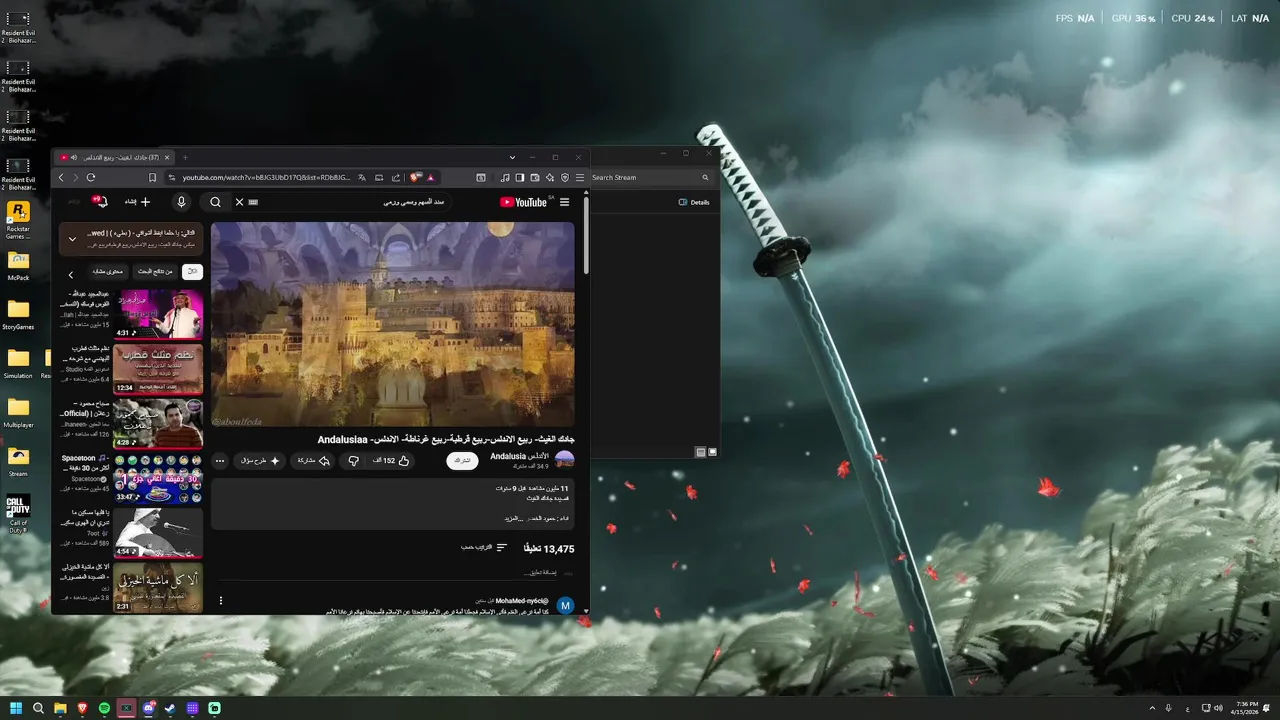Select the 'Related content' filter chip
1280x720 pixels.
[x=109, y=271]
